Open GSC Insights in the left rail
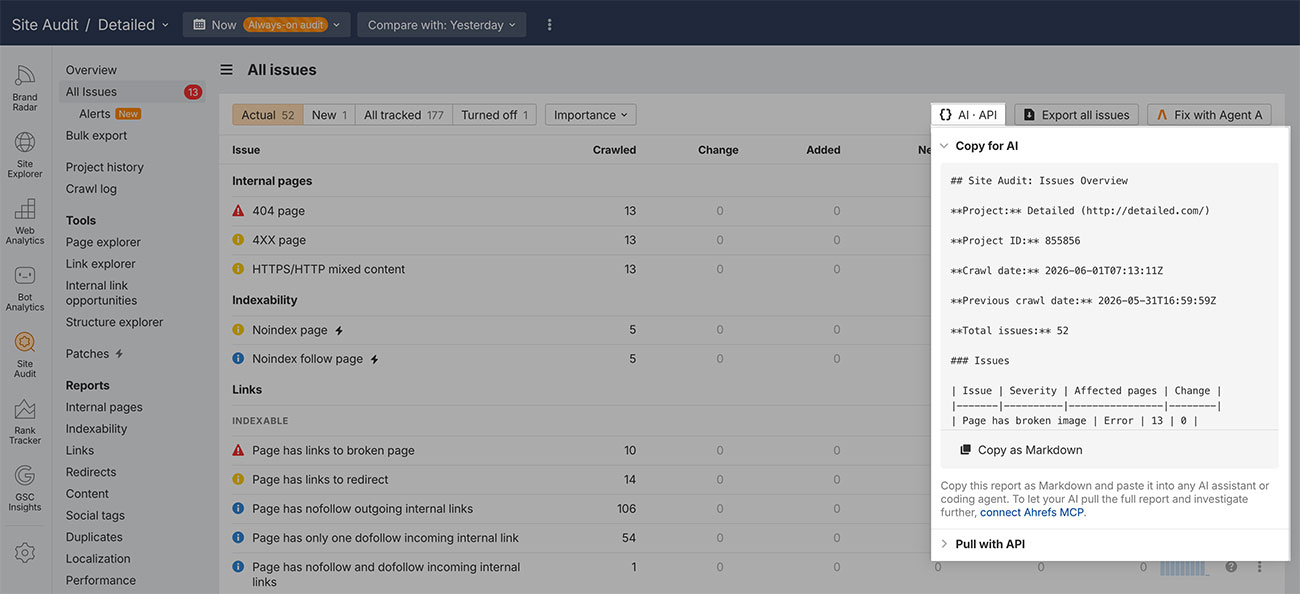Screen dimensions: 1300x594 pos(25,488)
